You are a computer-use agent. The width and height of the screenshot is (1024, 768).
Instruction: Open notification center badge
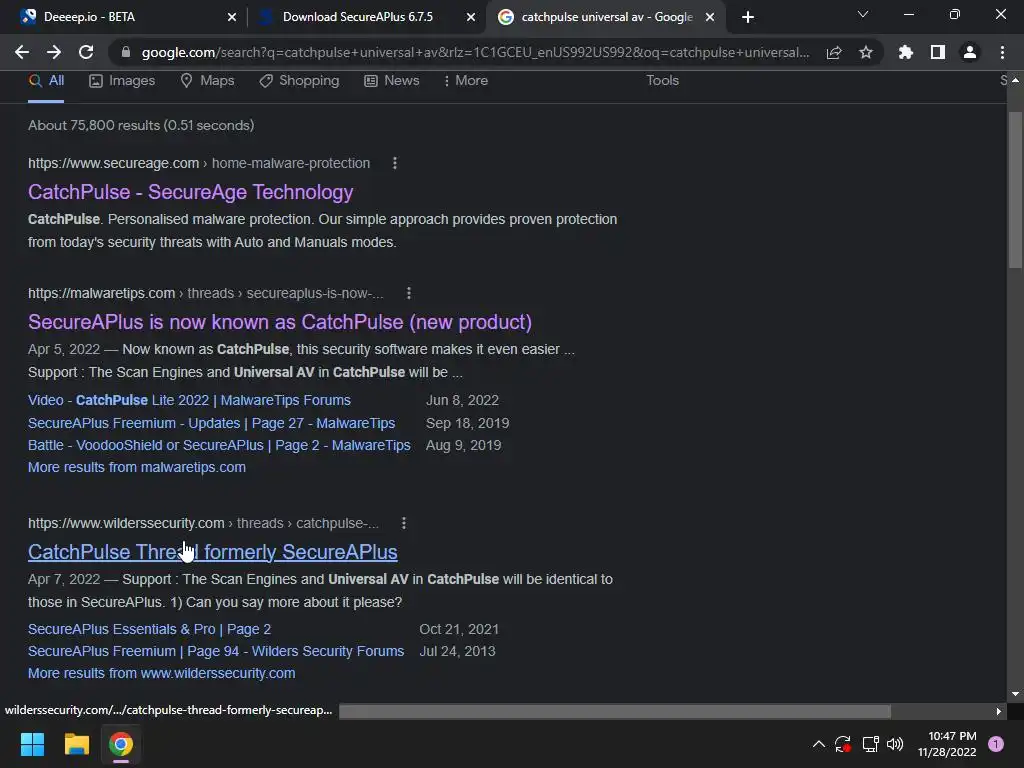click(x=996, y=744)
